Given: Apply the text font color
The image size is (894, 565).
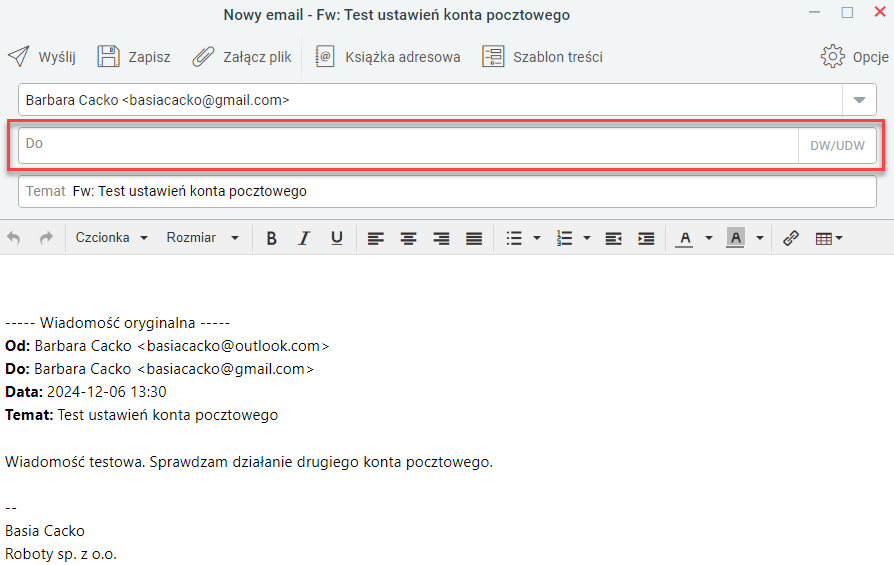Looking at the screenshot, I should tap(685, 238).
